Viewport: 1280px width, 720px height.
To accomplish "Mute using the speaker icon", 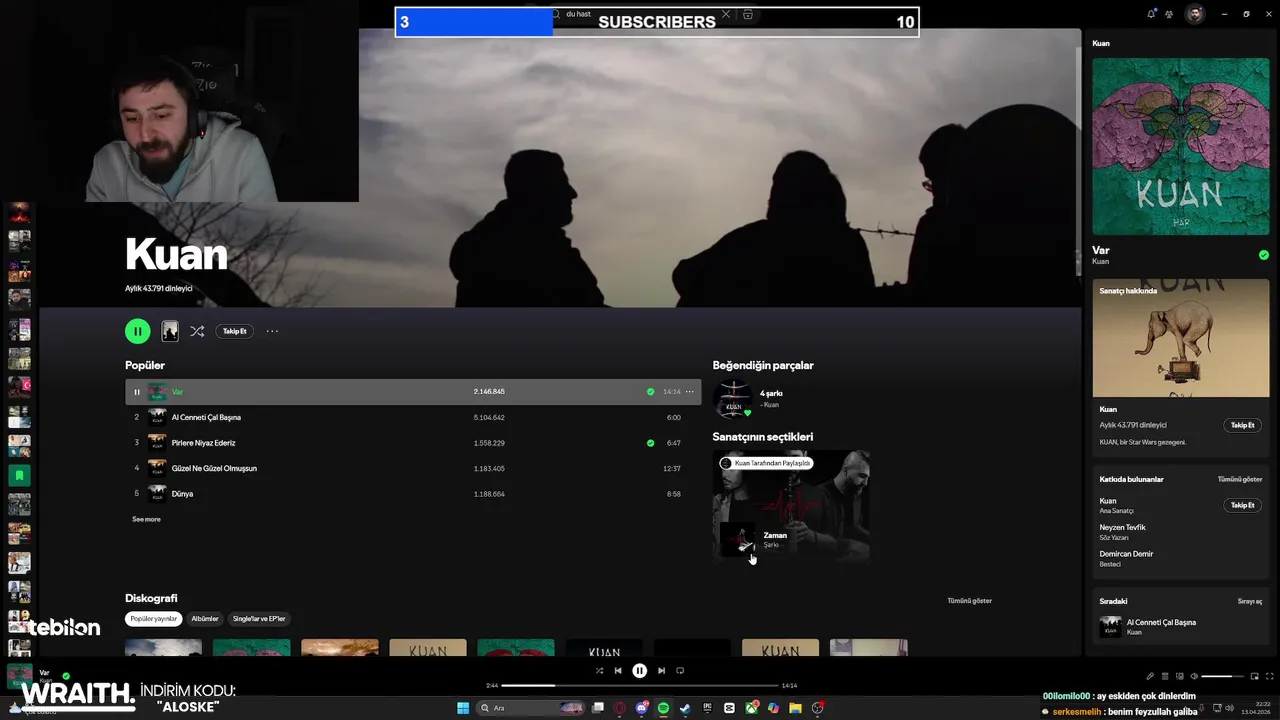I will click(x=1193, y=677).
